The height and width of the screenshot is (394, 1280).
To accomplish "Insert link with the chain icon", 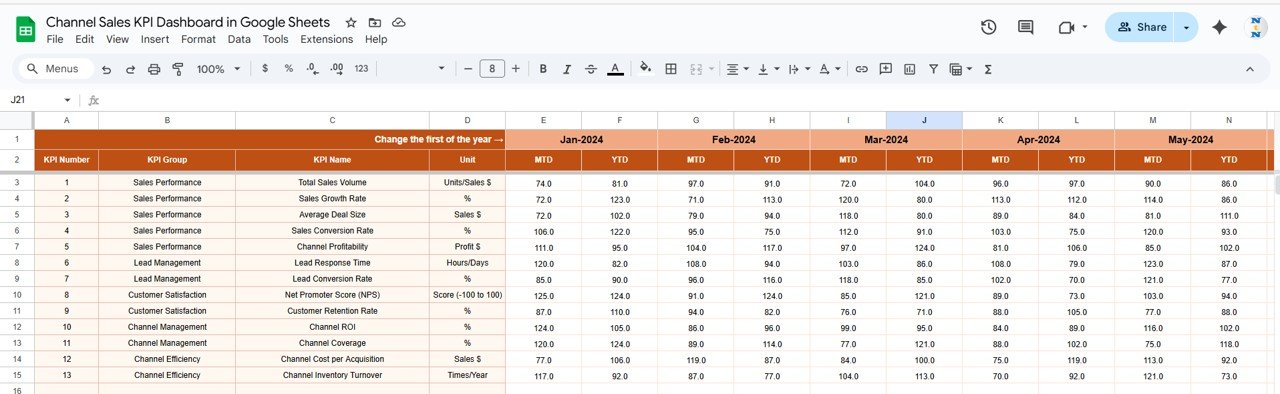I will 861,69.
